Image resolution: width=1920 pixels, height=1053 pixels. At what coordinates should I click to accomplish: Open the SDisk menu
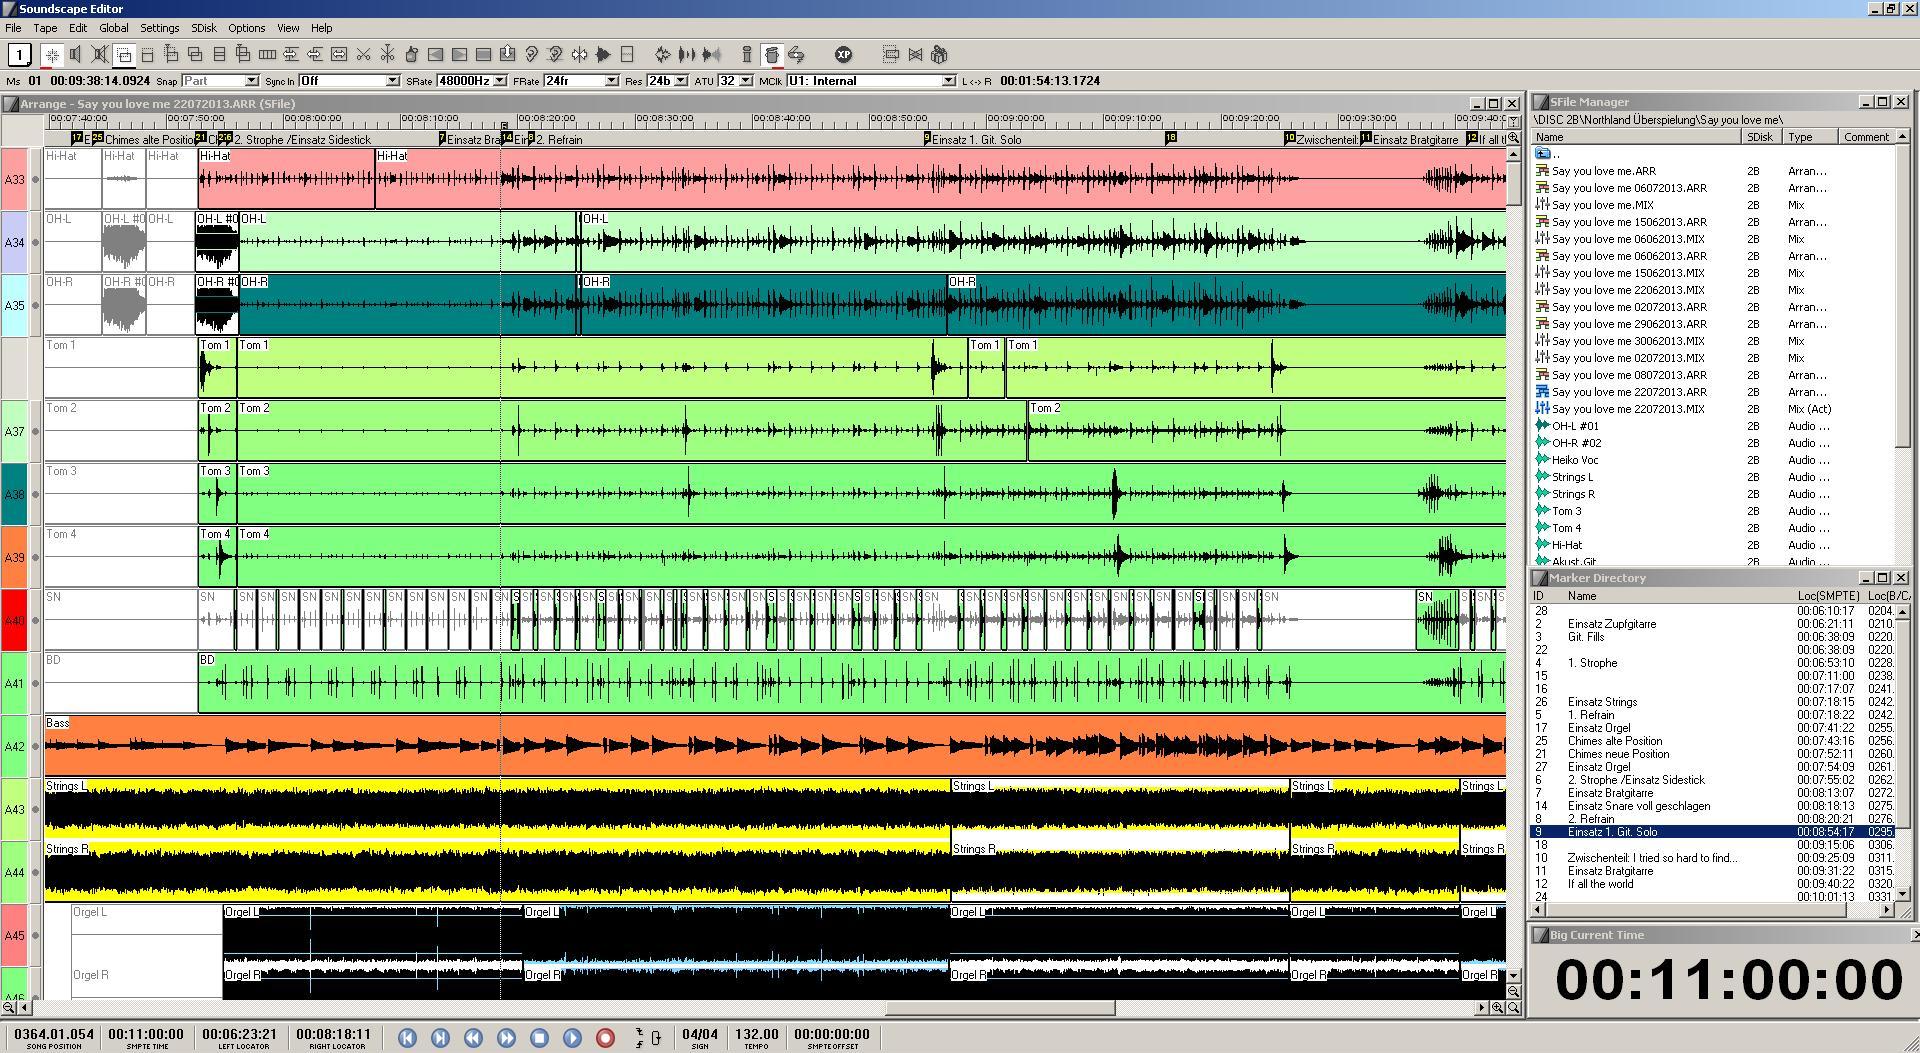pos(203,28)
